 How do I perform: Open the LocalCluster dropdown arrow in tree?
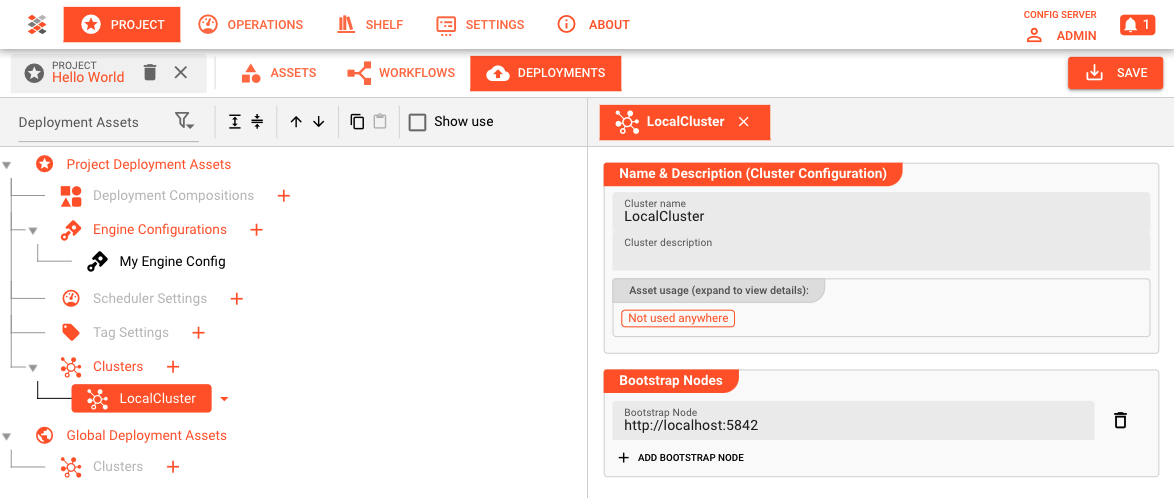pos(224,399)
